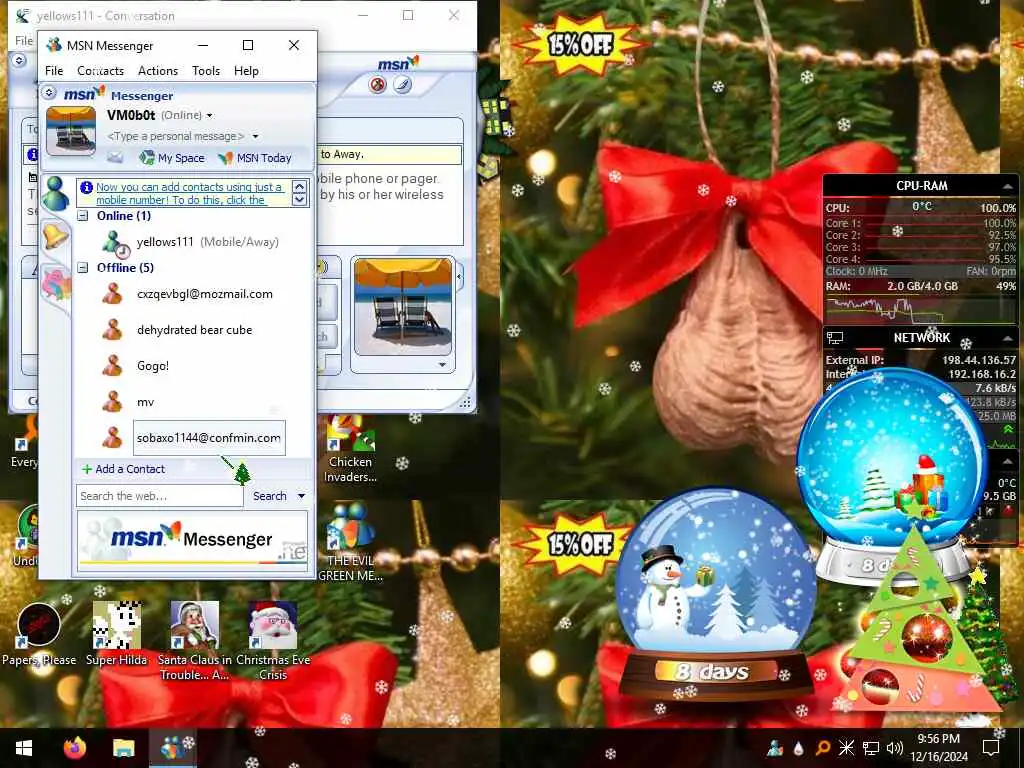Screen dimensions: 1024x768
Task: Open the volume speaker tray icon
Action: pyautogui.click(x=895, y=748)
